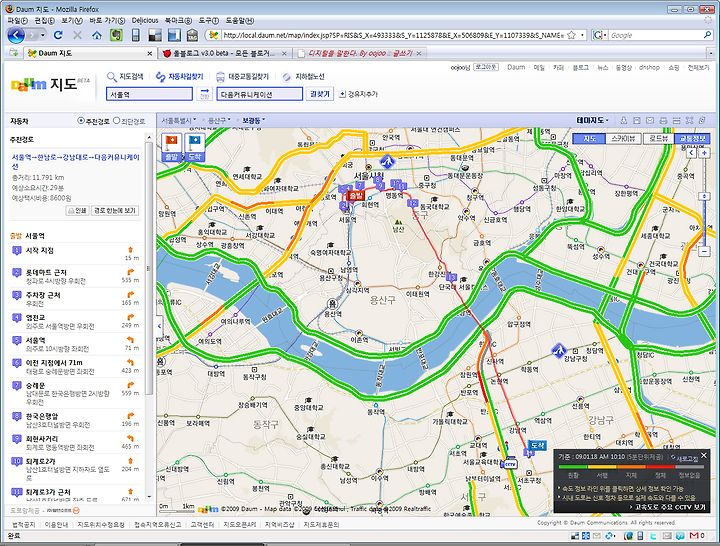
Task: Select the 도착 arrival flag icon
Action: [x=194, y=147]
